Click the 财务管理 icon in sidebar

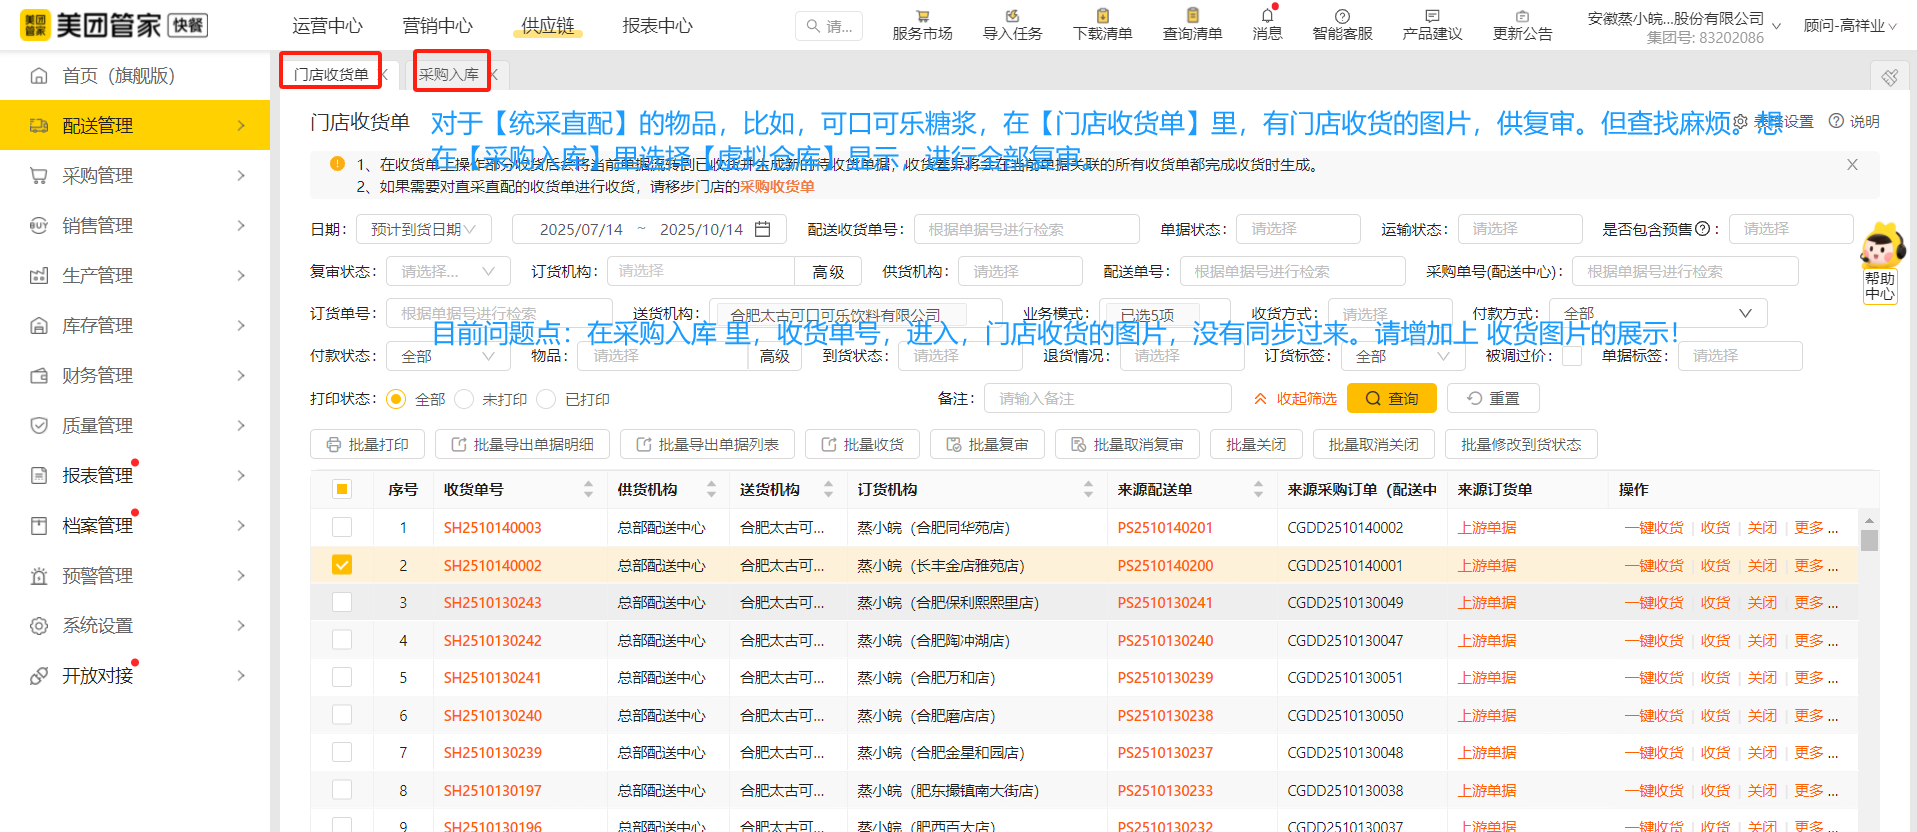[x=39, y=376]
